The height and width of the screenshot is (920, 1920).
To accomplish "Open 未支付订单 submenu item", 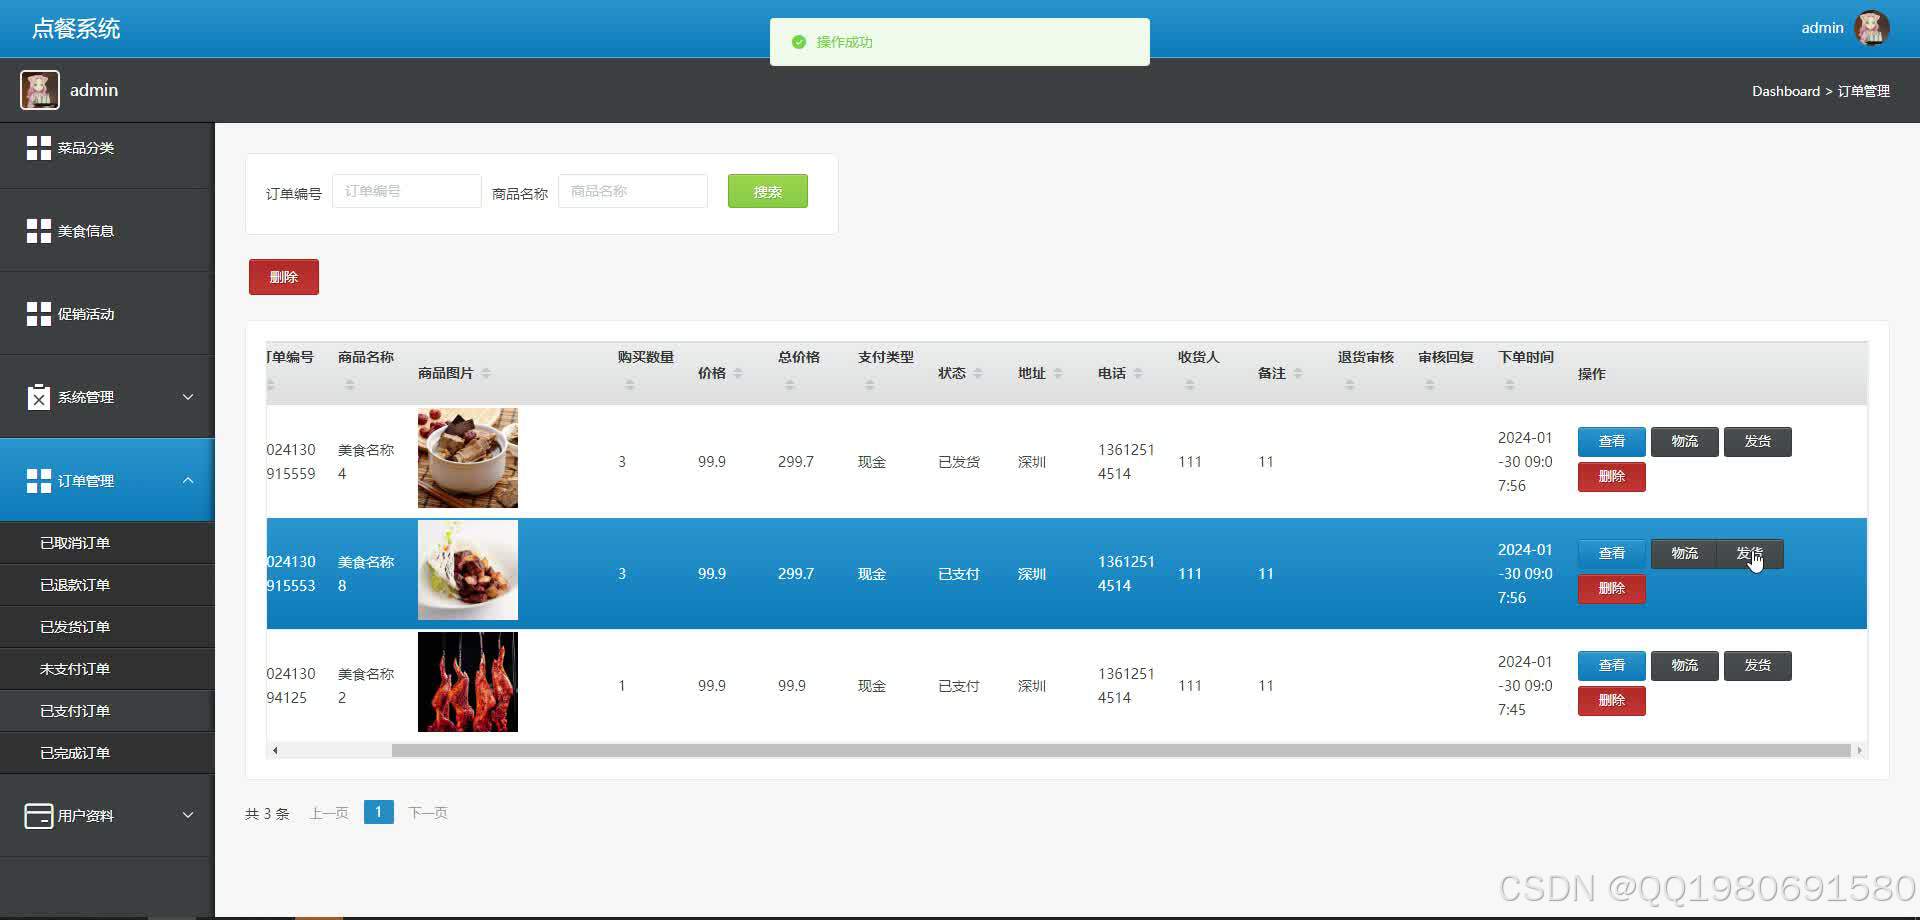I will click(107, 669).
